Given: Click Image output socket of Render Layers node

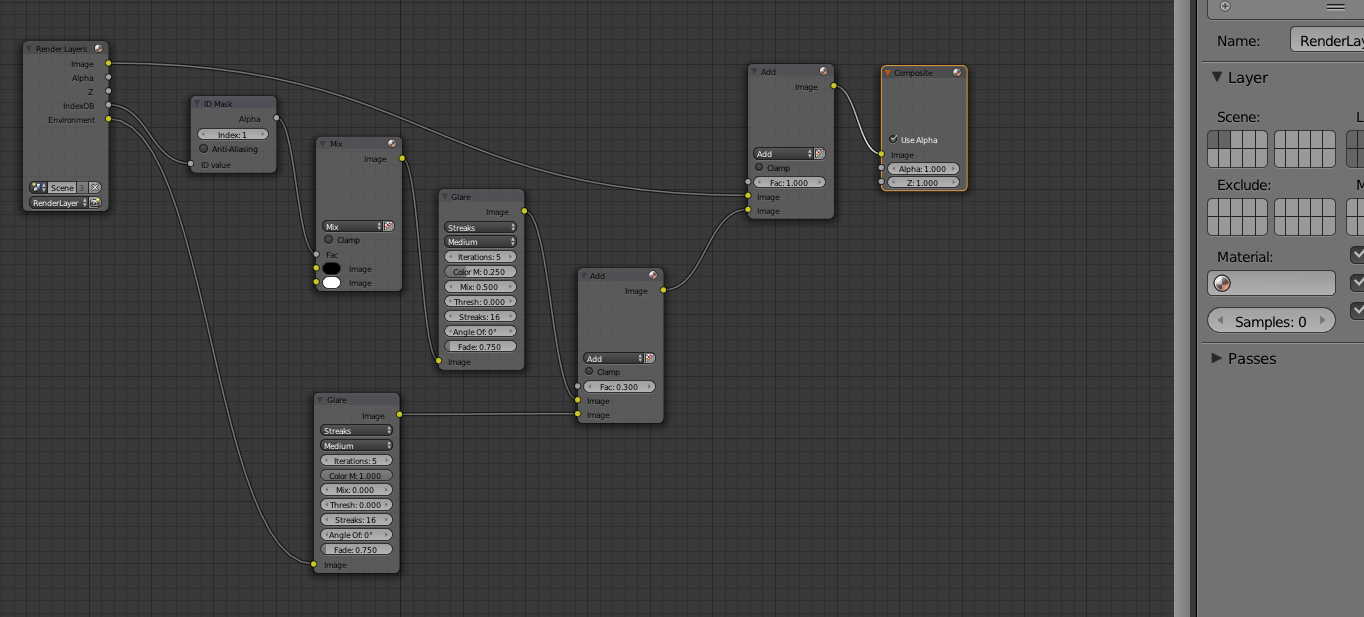Looking at the screenshot, I should pos(108,64).
